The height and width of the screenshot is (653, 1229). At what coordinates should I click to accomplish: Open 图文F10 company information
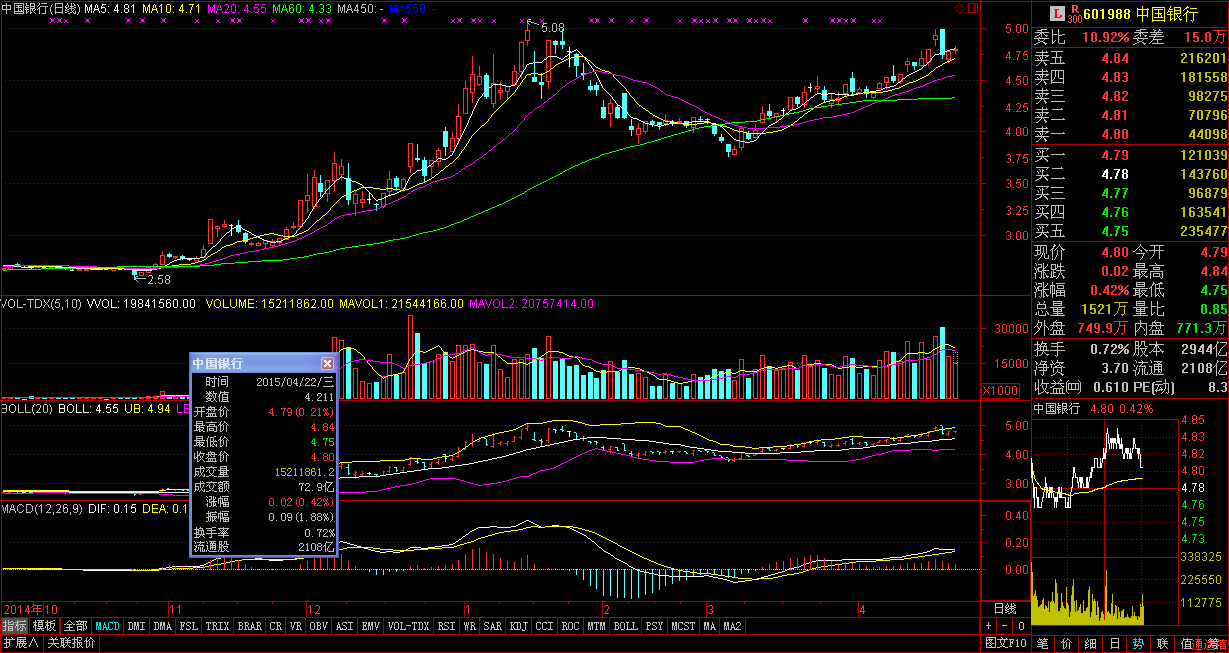click(1004, 643)
